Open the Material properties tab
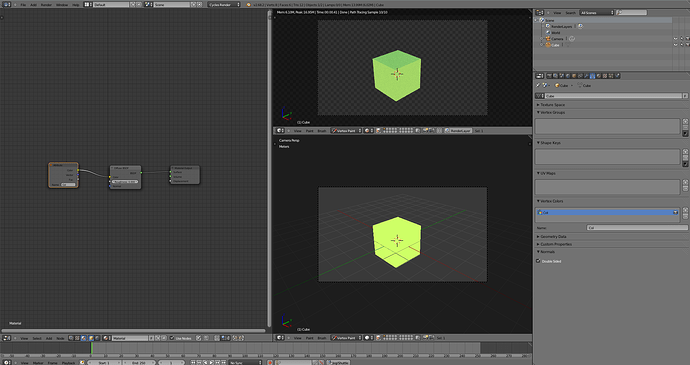Image resolution: width=690 pixels, height=365 pixels. pyautogui.click(x=598, y=76)
